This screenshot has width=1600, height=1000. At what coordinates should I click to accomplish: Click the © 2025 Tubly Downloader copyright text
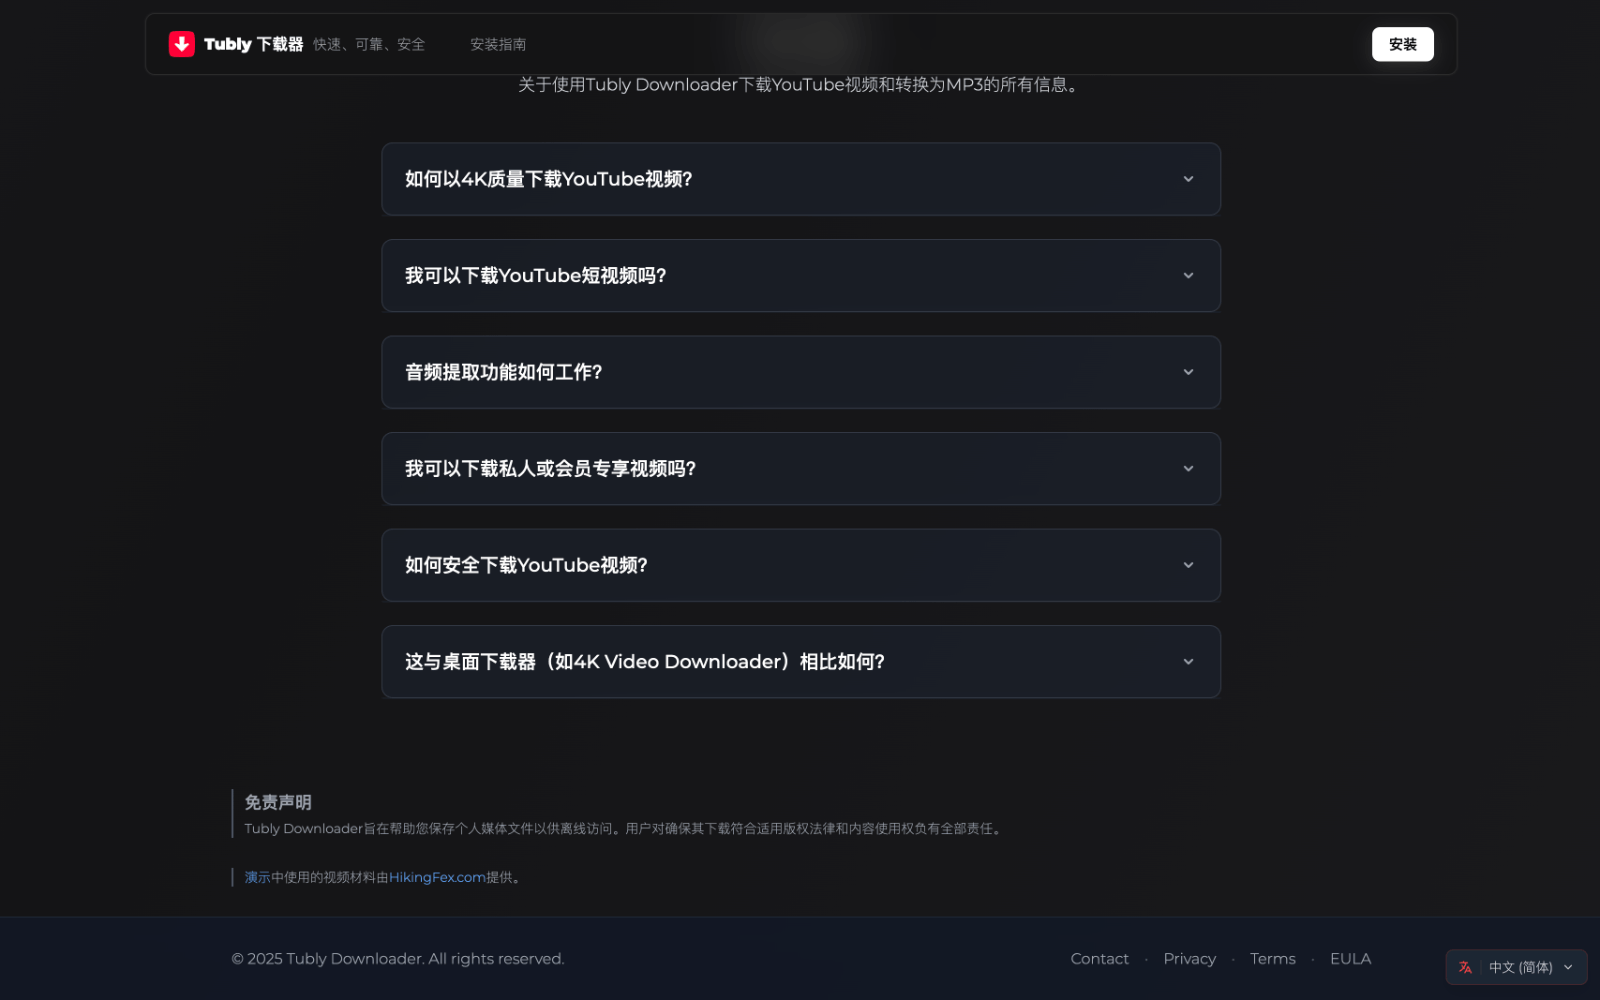pyautogui.click(x=398, y=958)
